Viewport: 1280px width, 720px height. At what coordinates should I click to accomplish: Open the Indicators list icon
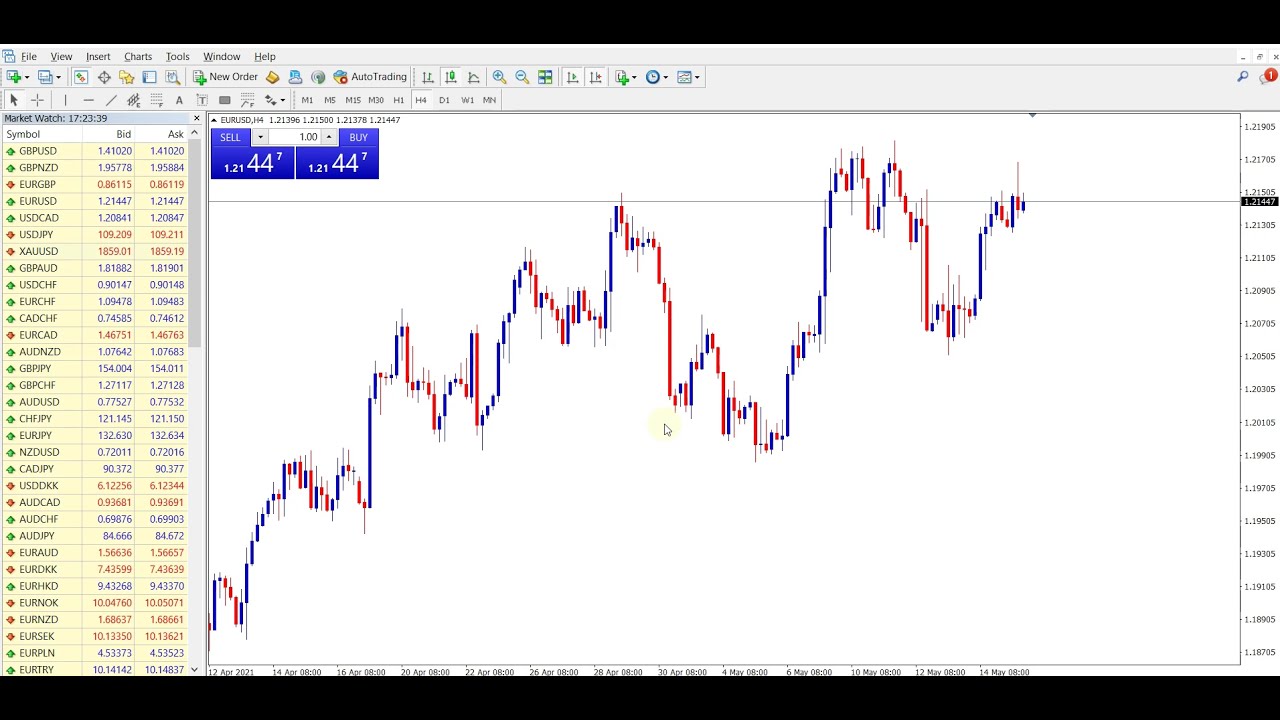tap(622, 77)
